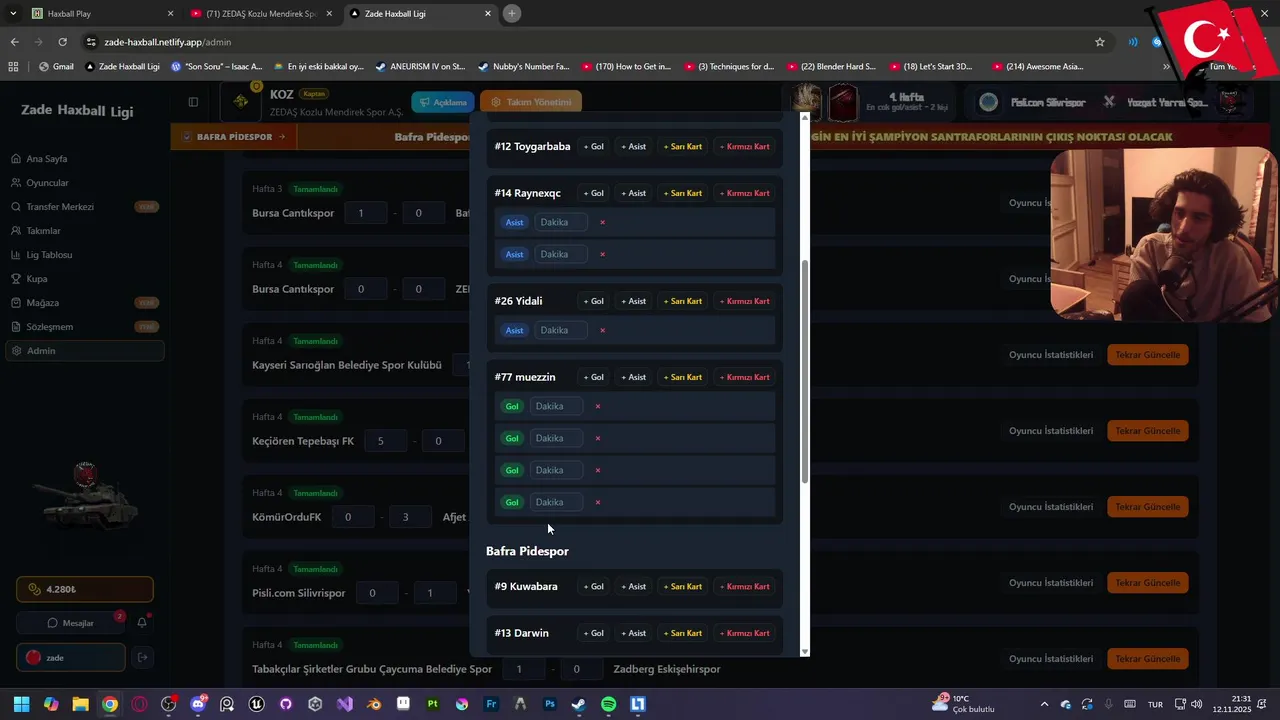Open Kupa in the sidebar
1280x720 pixels.
pos(36,279)
